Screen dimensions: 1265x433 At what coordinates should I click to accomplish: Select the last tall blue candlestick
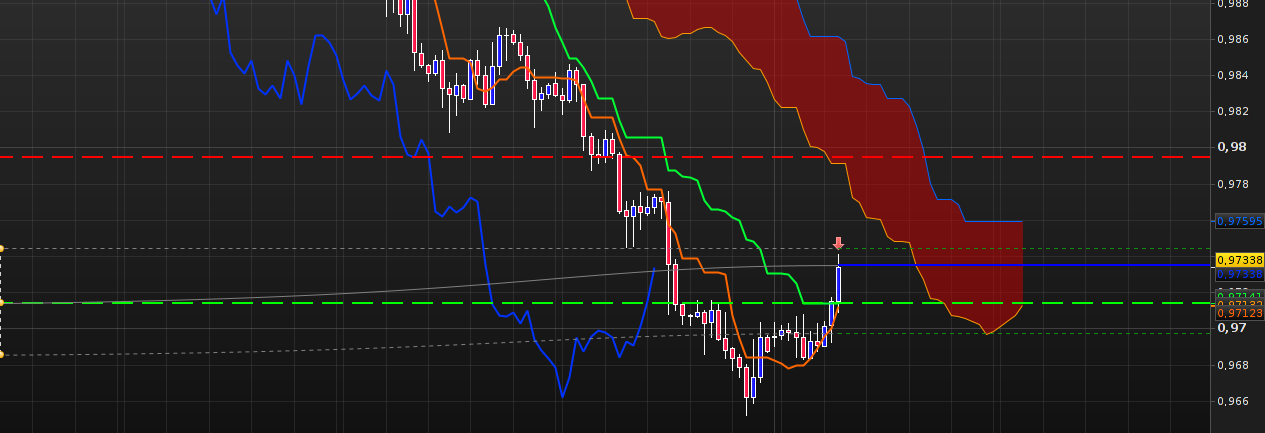[x=838, y=284]
